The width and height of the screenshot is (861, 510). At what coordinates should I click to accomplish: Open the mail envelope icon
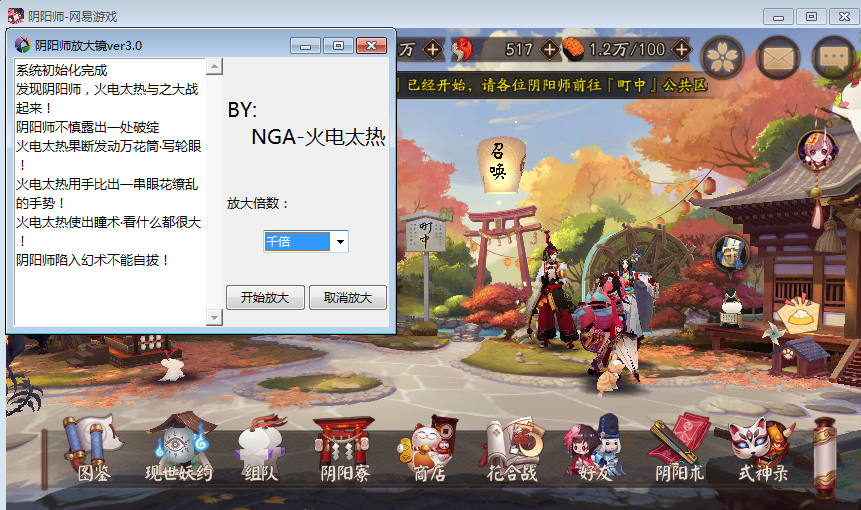(779, 57)
